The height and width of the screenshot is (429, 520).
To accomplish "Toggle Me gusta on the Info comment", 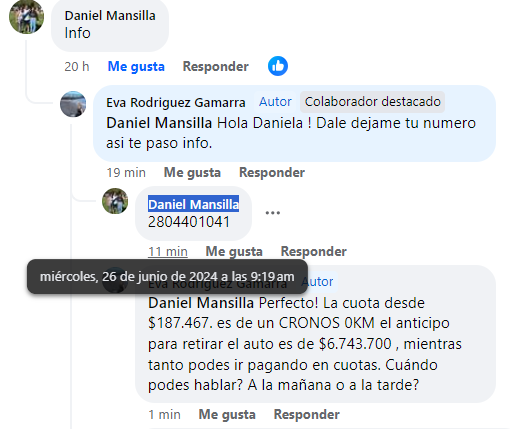I will pos(136,66).
